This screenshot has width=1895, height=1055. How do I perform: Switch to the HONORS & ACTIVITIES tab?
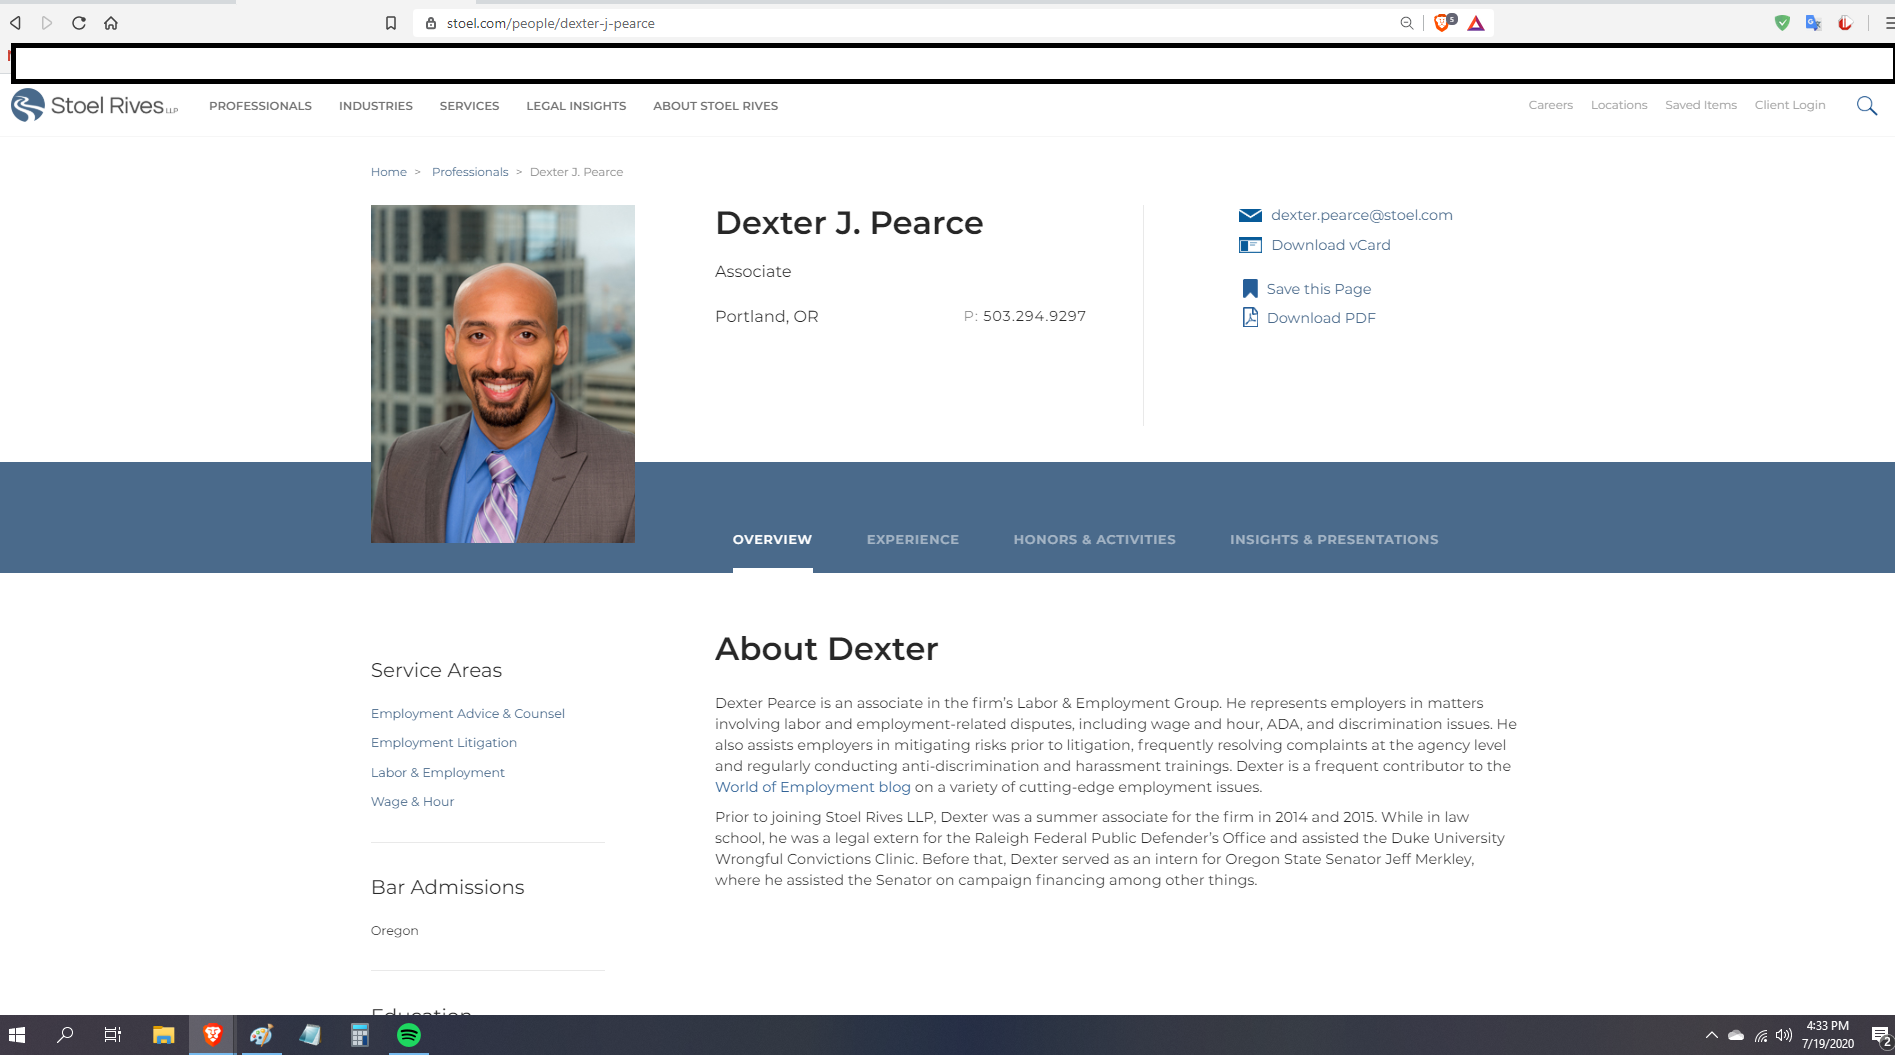pyautogui.click(x=1094, y=540)
